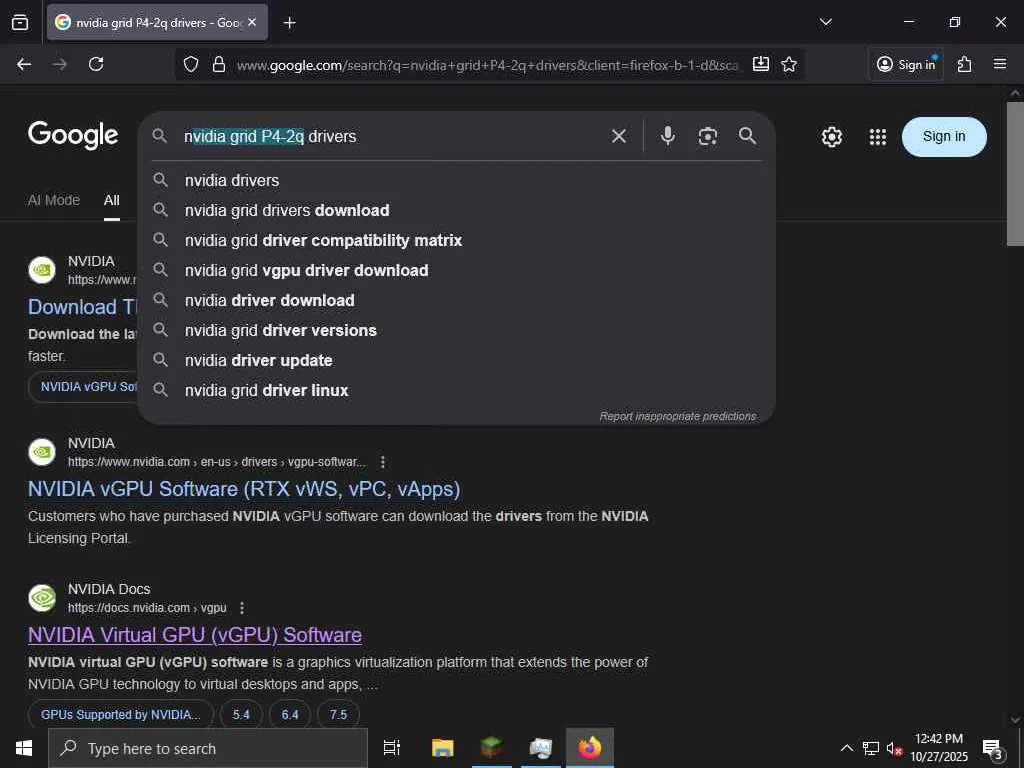This screenshot has height=768, width=1024.
Task: Click the blue Google Sign in button
Action: (944, 136)
